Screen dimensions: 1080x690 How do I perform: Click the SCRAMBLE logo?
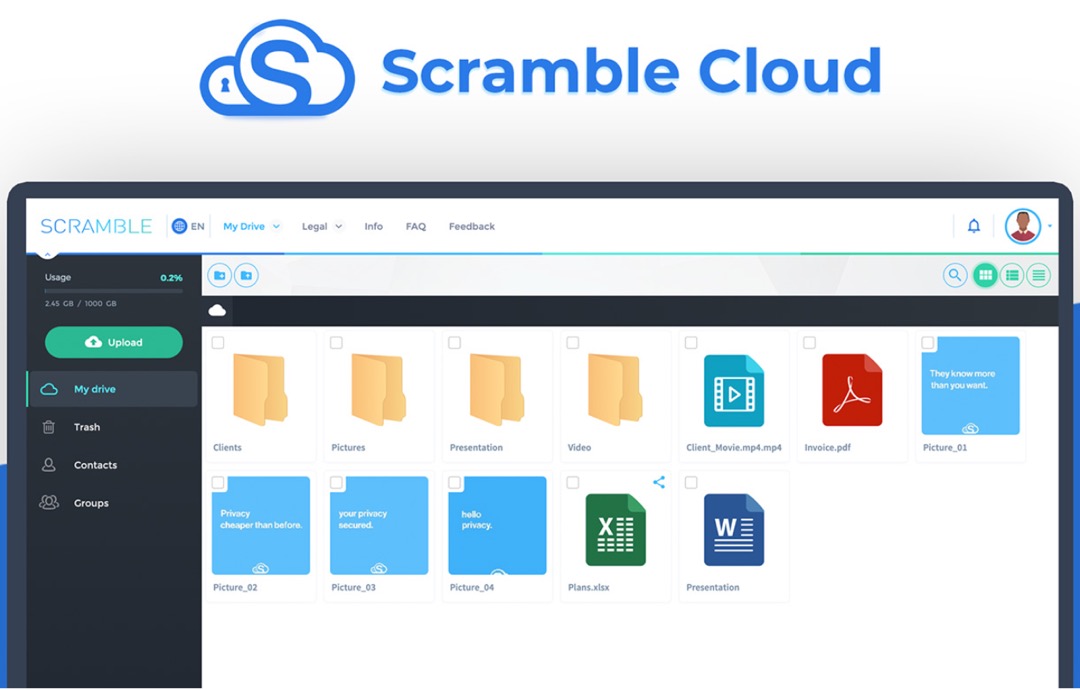pyautogui.click(x=96, y=226)
